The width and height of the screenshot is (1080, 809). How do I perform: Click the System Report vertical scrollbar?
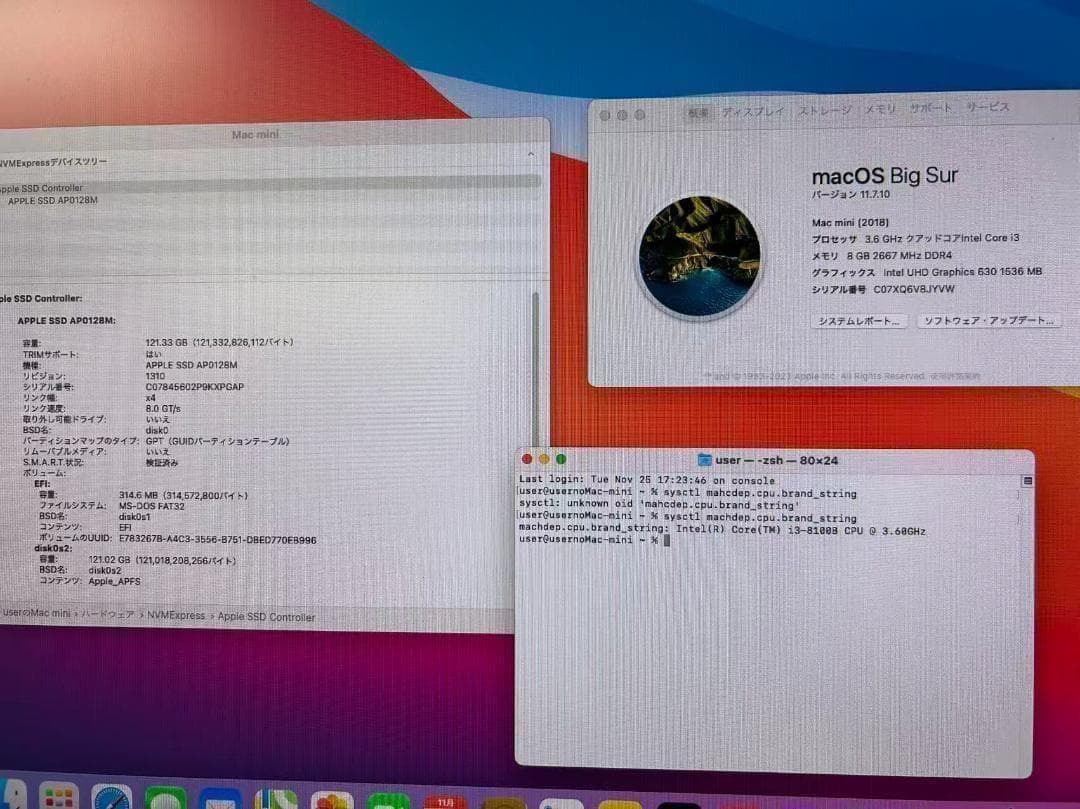[536, 380]
